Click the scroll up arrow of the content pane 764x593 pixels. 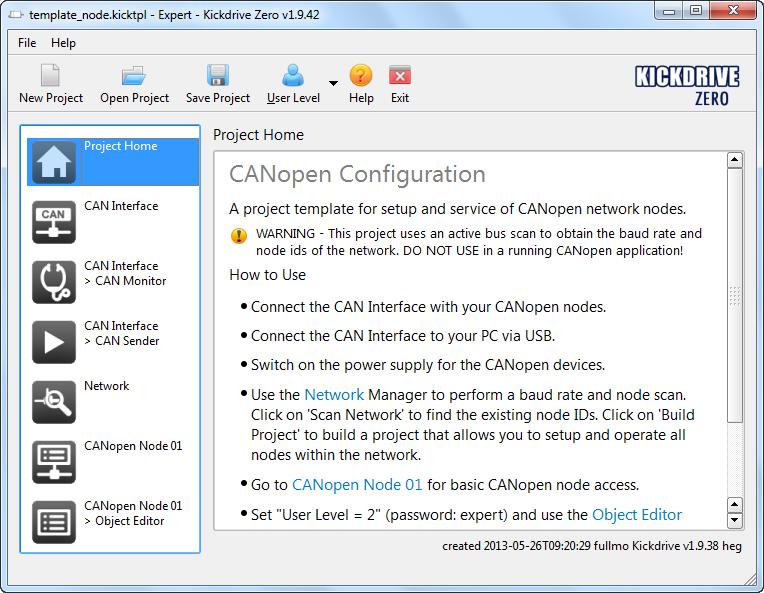tap(735, 160)
